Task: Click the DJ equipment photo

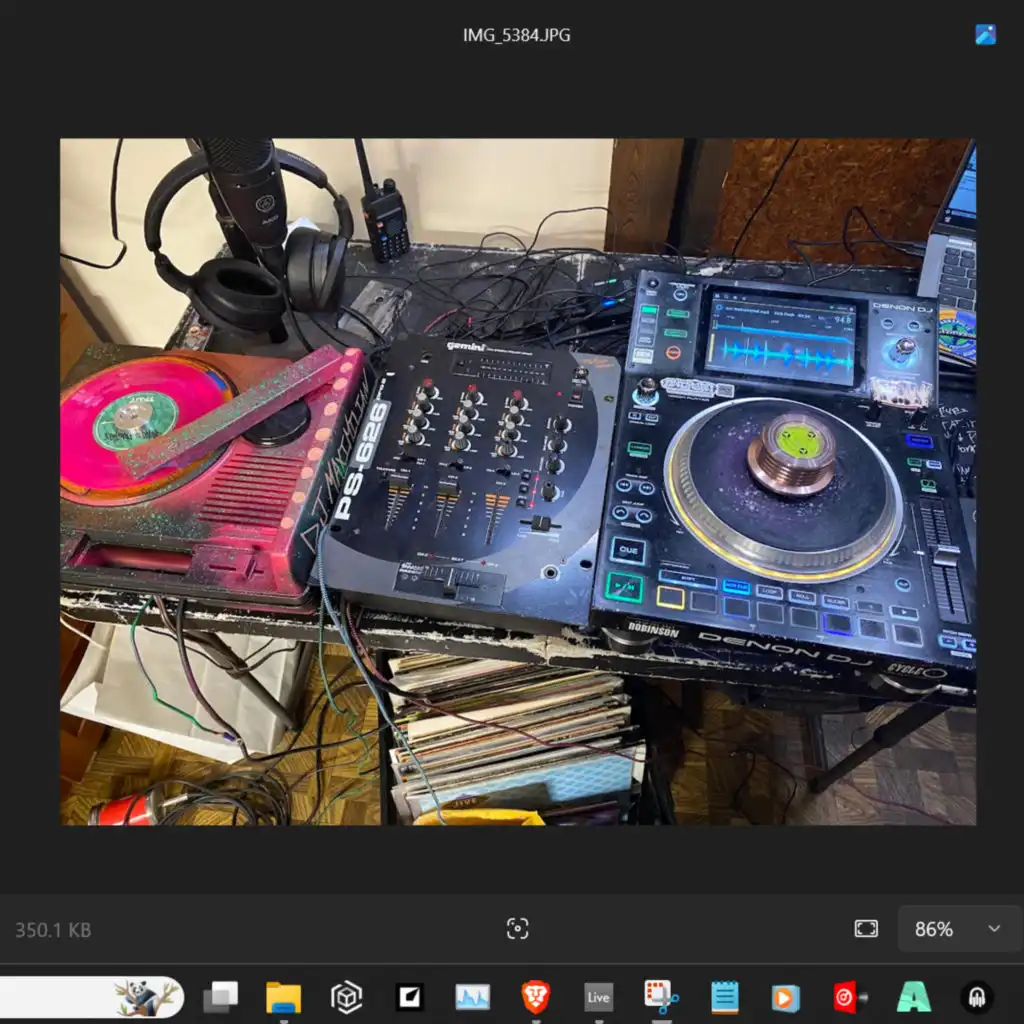Action: pos(518,481)
